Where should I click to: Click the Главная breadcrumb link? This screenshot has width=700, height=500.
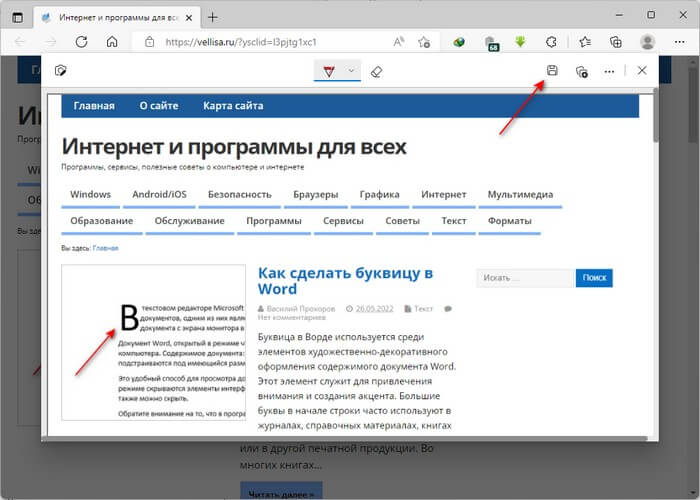pos(105,248)
